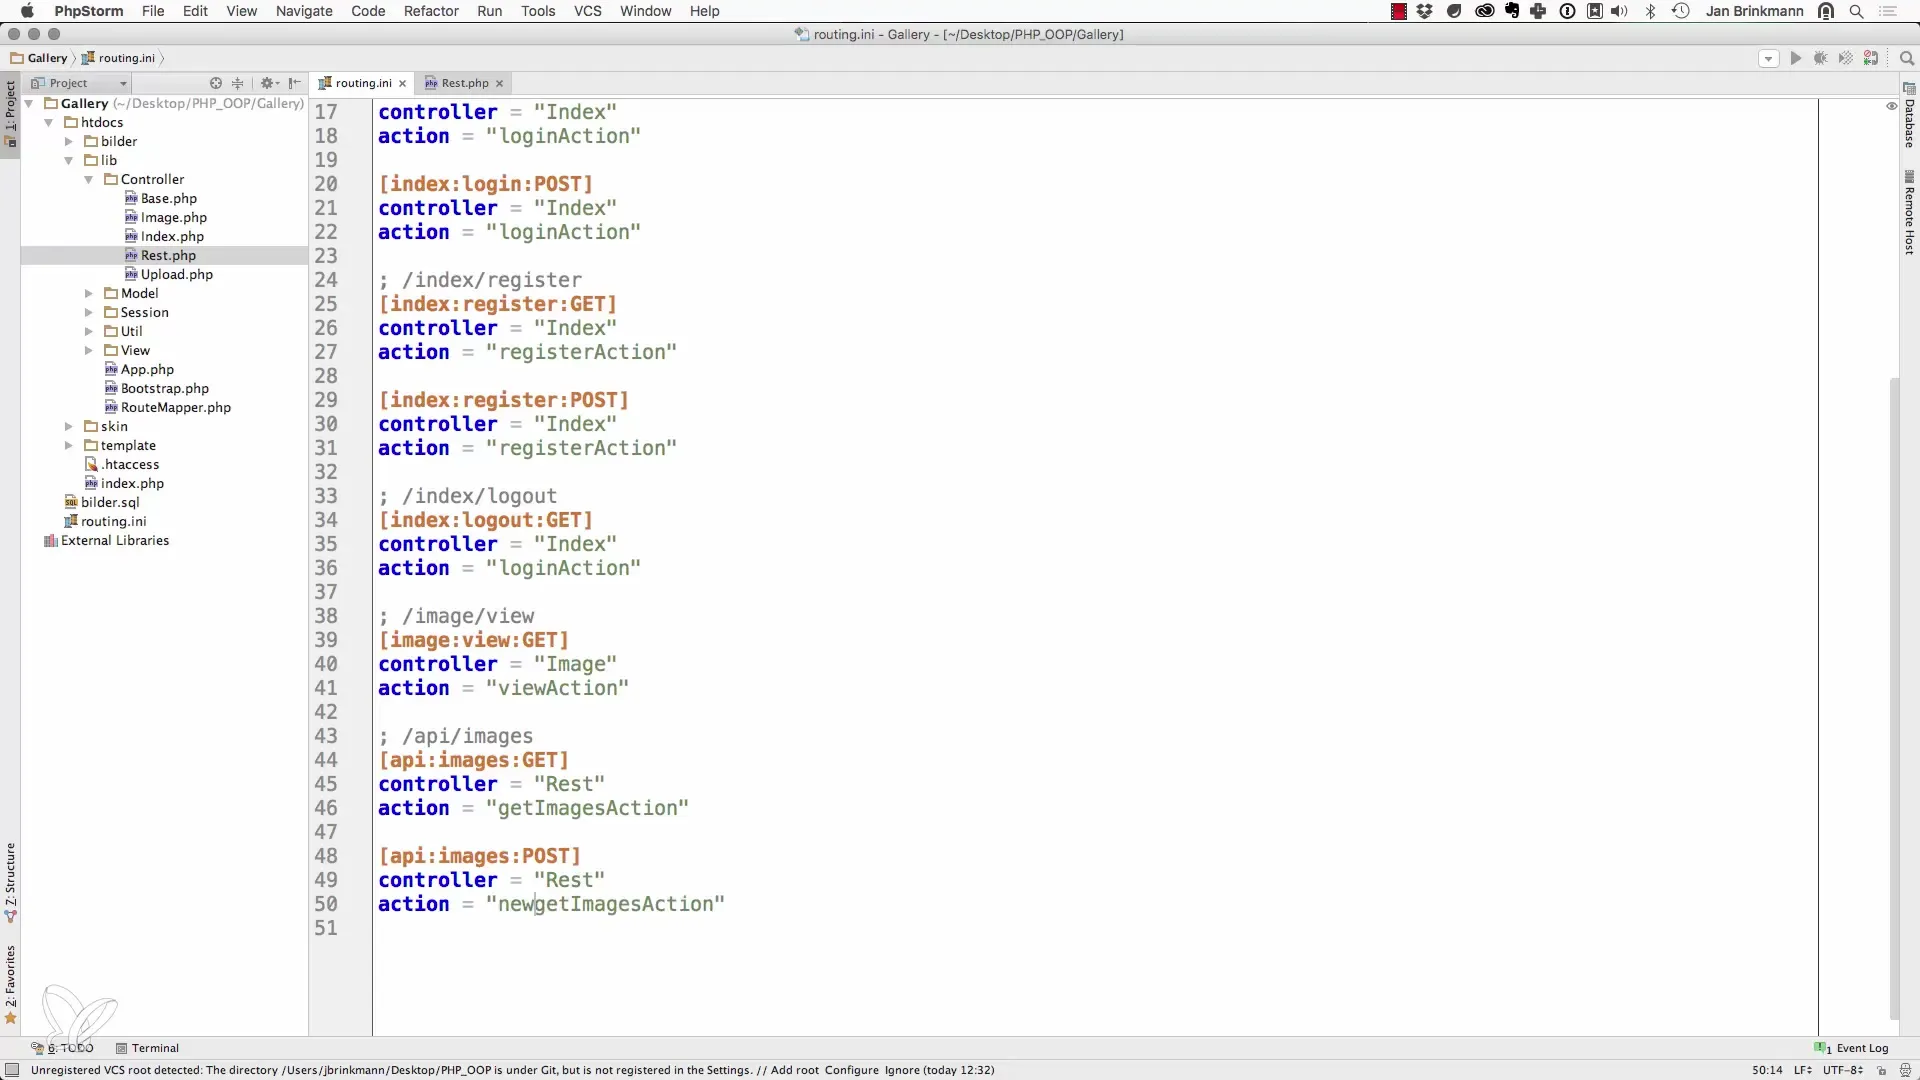The height and width of the screenshot is (1080, 1920).
Task: Expand the template folder
Action: pyautogui.click(x=69, y=446)
